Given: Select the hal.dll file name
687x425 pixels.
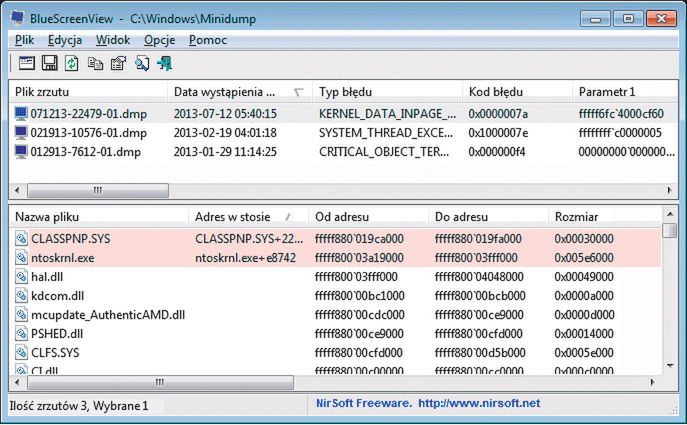Looking at the screenshot, I should tap(47, 277).
